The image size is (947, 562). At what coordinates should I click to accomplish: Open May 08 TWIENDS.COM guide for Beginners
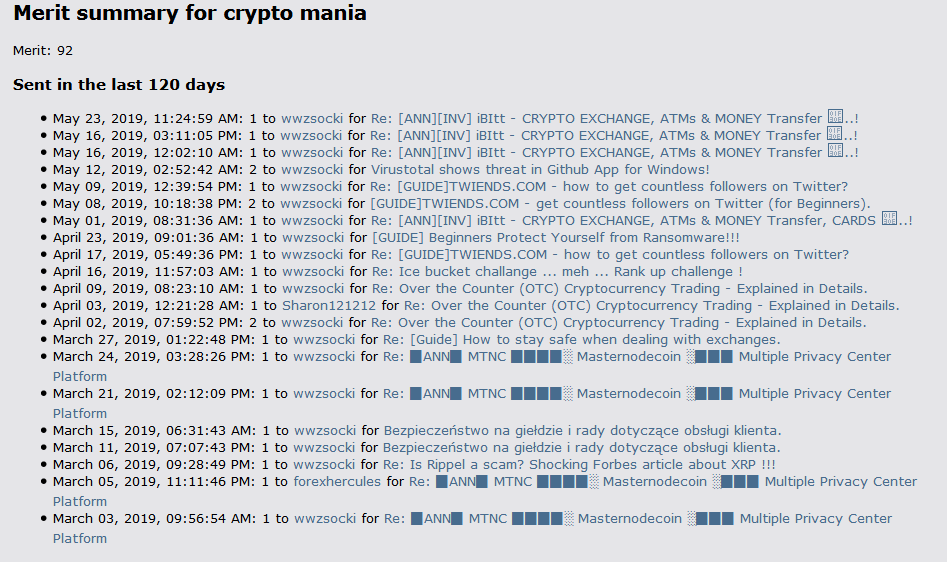click(x=620, y=203)
